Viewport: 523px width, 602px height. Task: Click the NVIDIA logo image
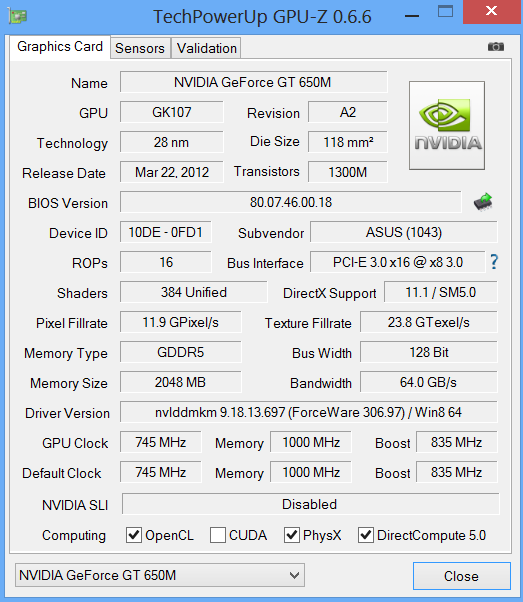click(x=447, y=125)
